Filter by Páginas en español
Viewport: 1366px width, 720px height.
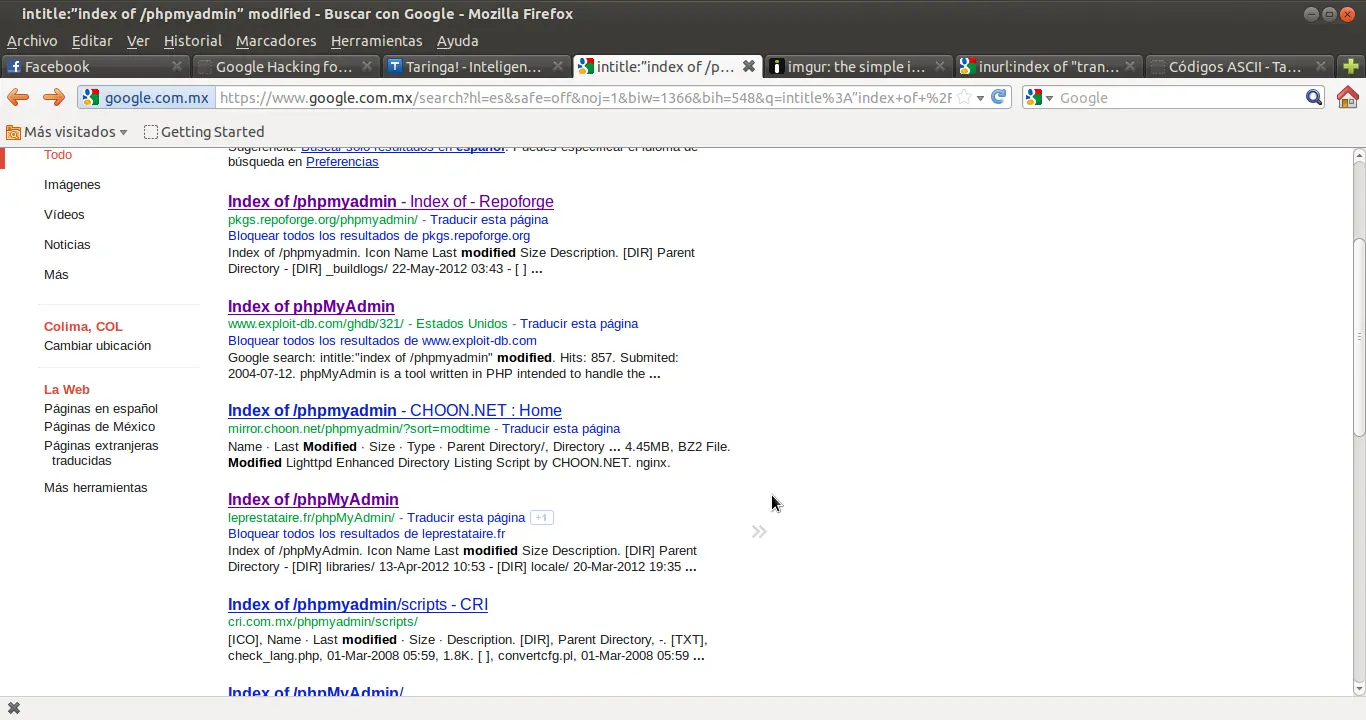coord(101,409)
